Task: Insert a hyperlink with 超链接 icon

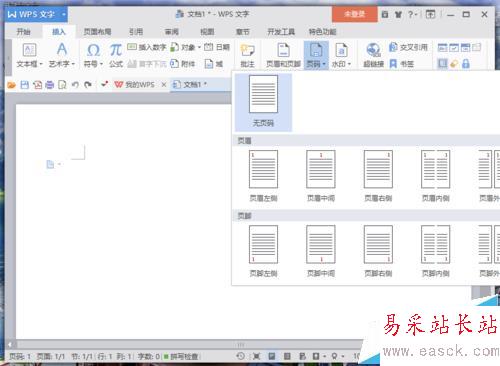Action: click(x=373, y=50)
